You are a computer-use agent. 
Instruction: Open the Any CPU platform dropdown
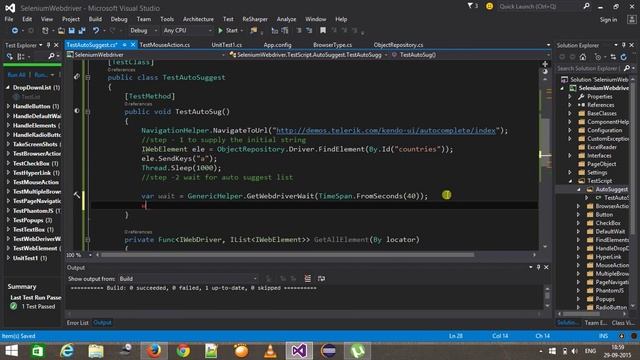click(187, 31)
